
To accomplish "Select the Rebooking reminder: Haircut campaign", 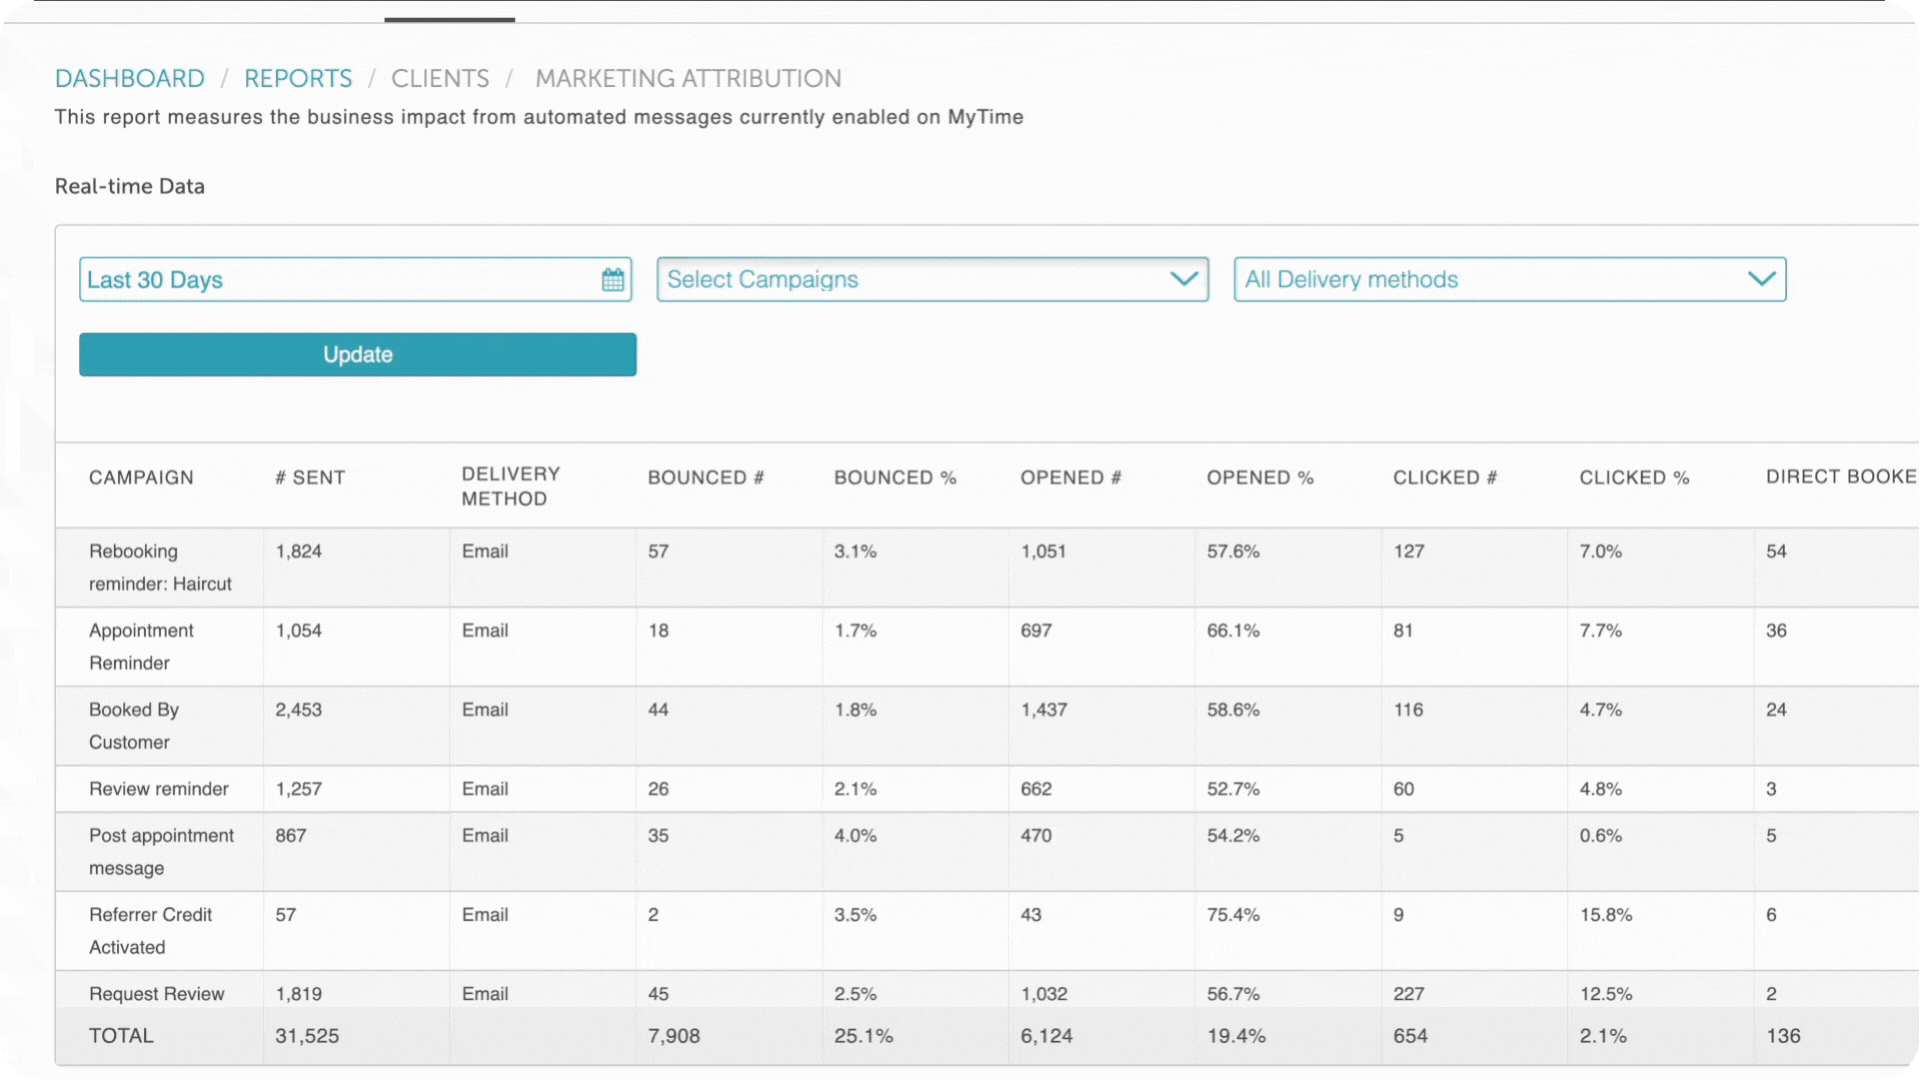I will pos(160,567).
